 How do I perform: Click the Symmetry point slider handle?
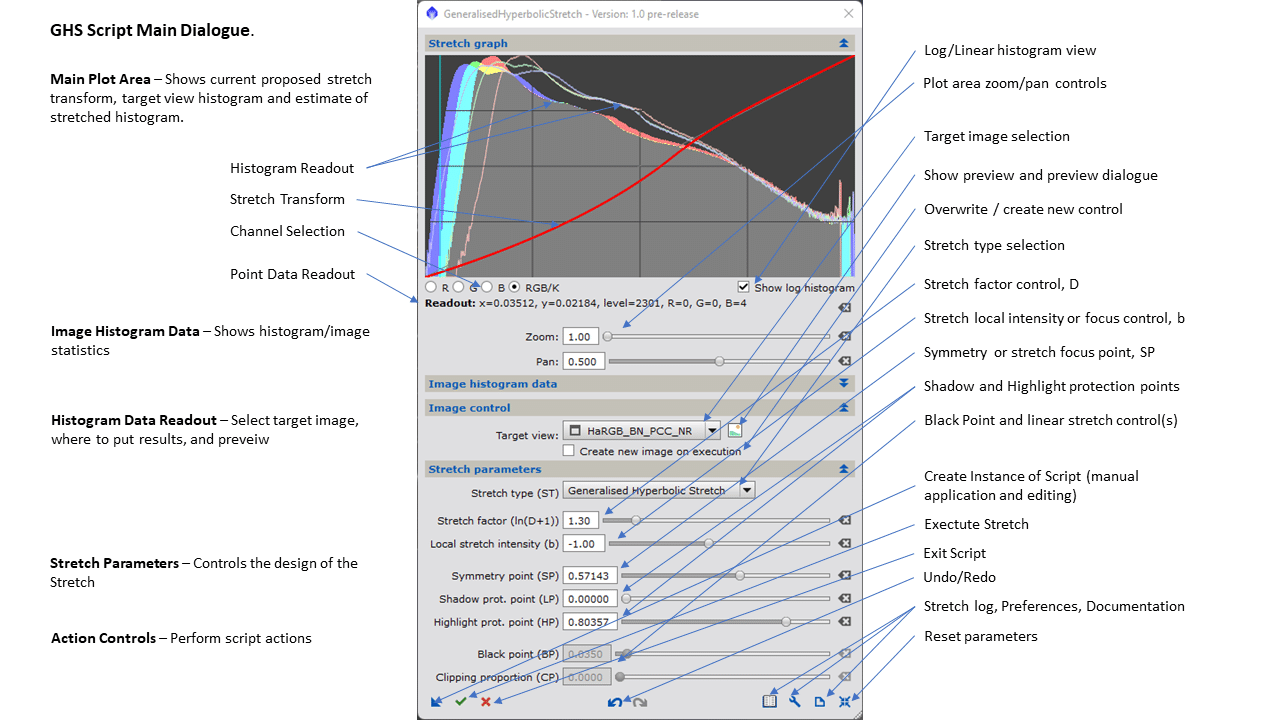click(x=740, y=575)
